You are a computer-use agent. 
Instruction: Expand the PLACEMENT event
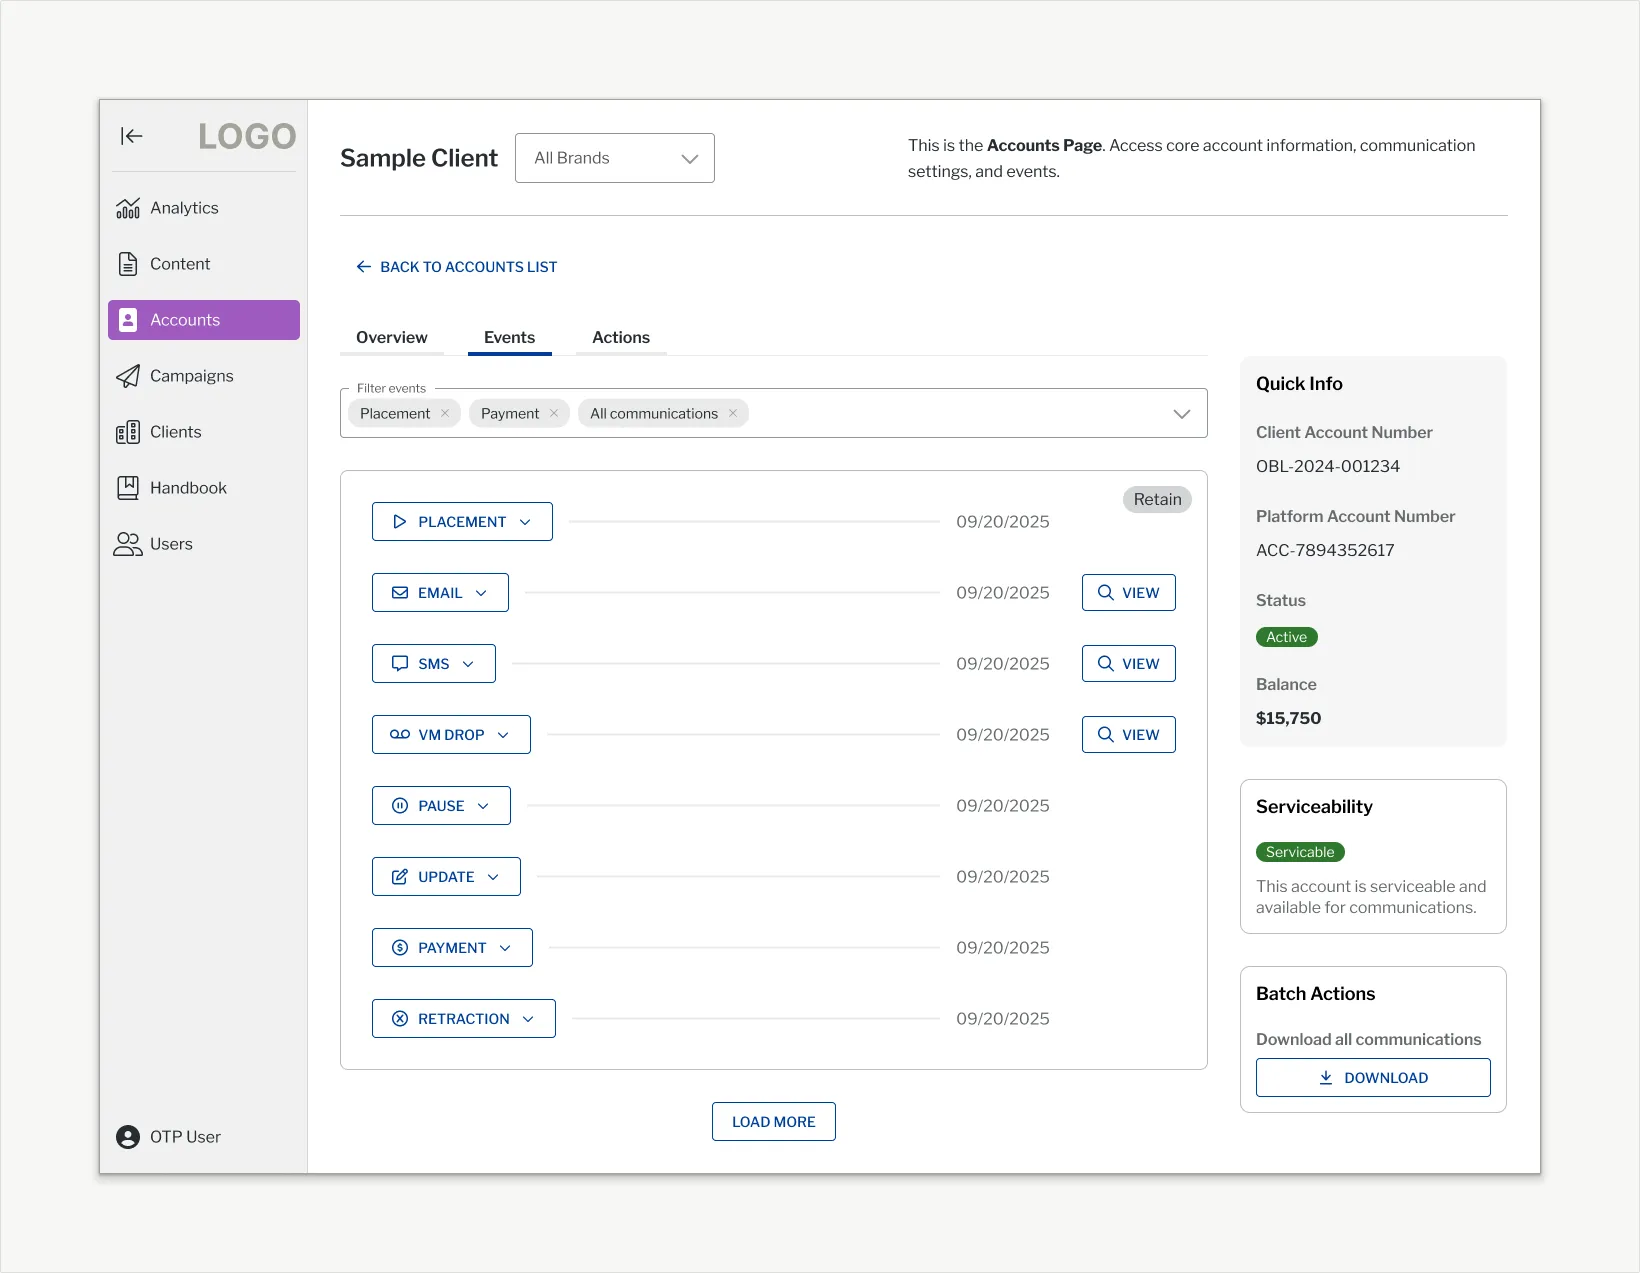(x=462, y=522)
